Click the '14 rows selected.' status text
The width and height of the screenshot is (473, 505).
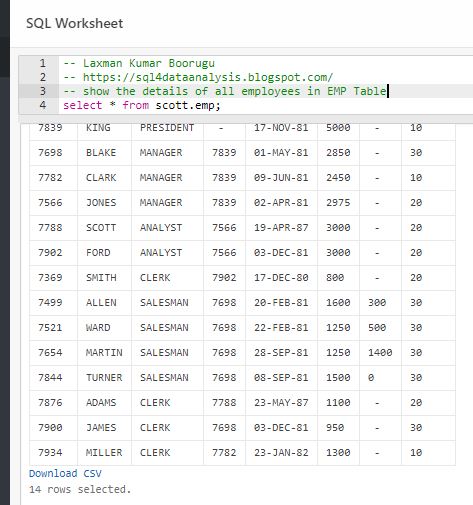tap(80, 489)
